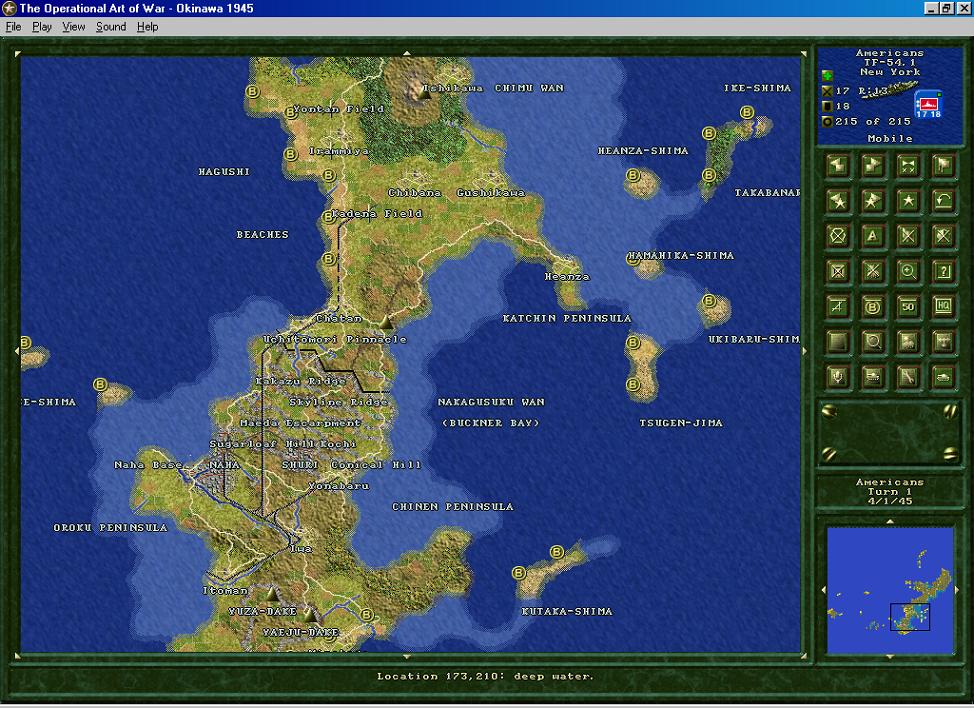Select the next unit arrow icon
Viewport: 974px width, 708px height.
[873, 166]
